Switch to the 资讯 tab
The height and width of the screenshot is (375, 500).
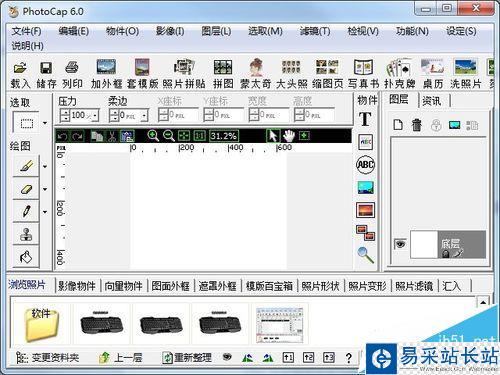pyautogui.click(x=431, y=101)
